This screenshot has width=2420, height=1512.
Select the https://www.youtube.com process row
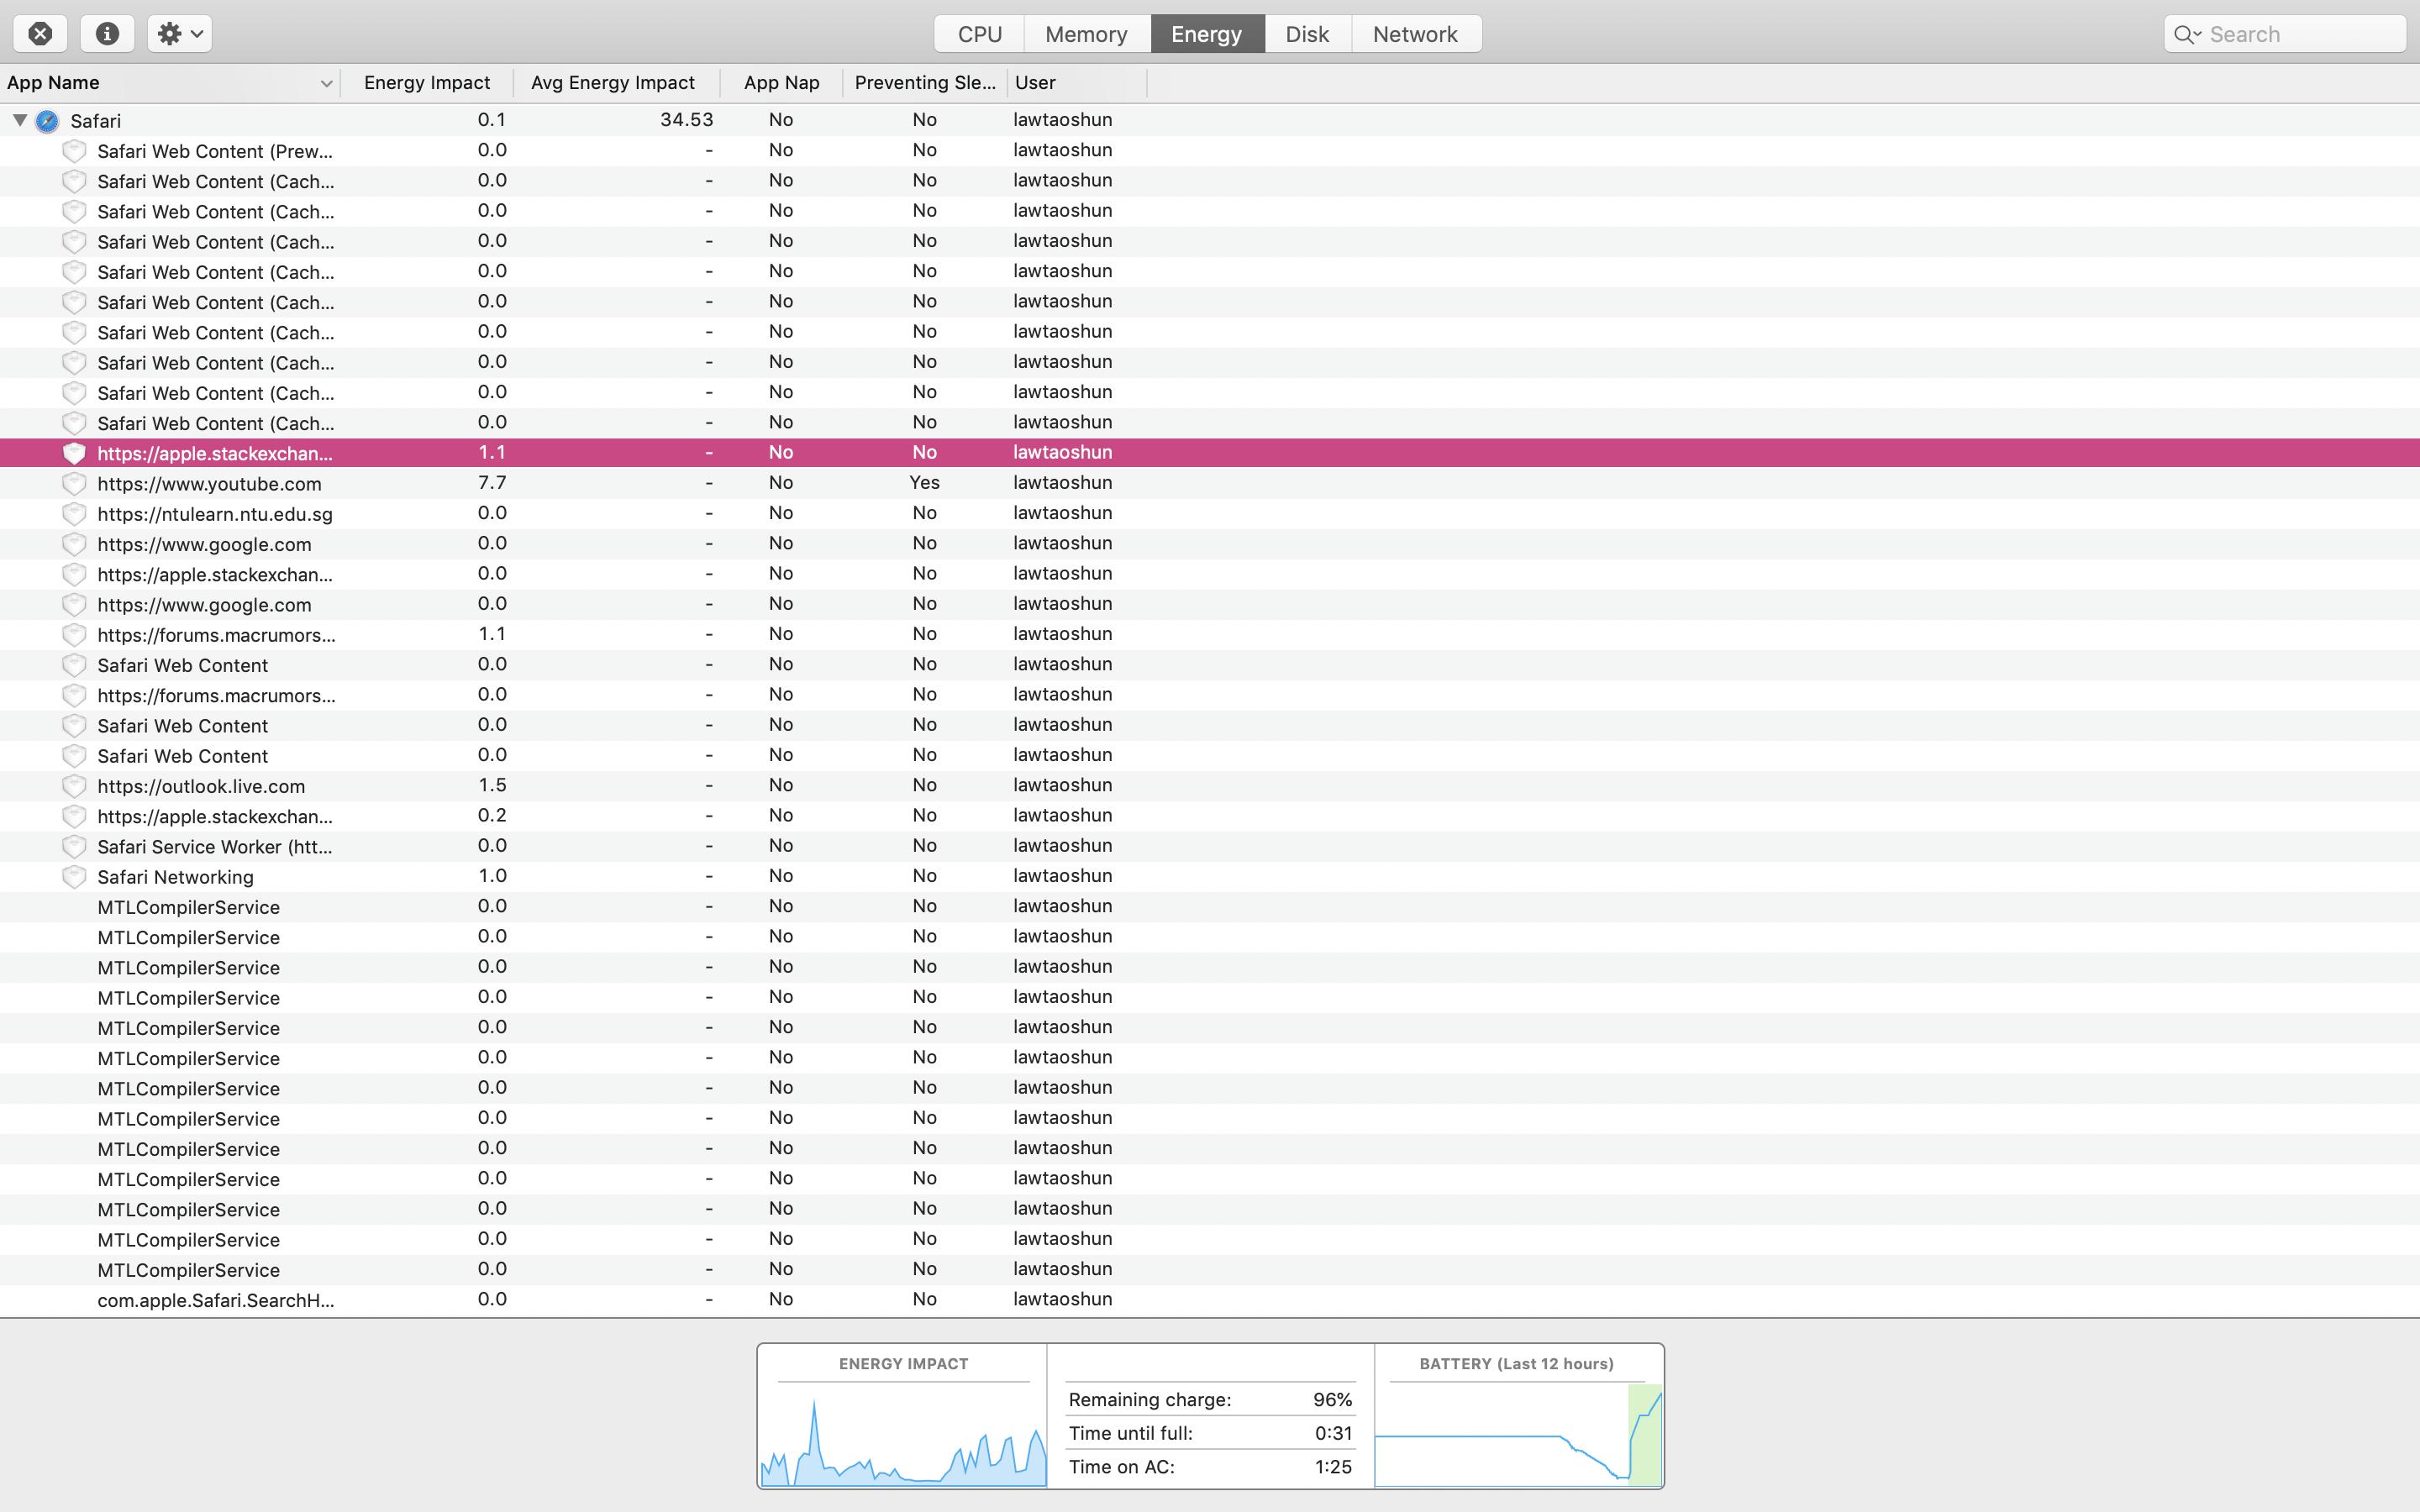point(1210,483)
